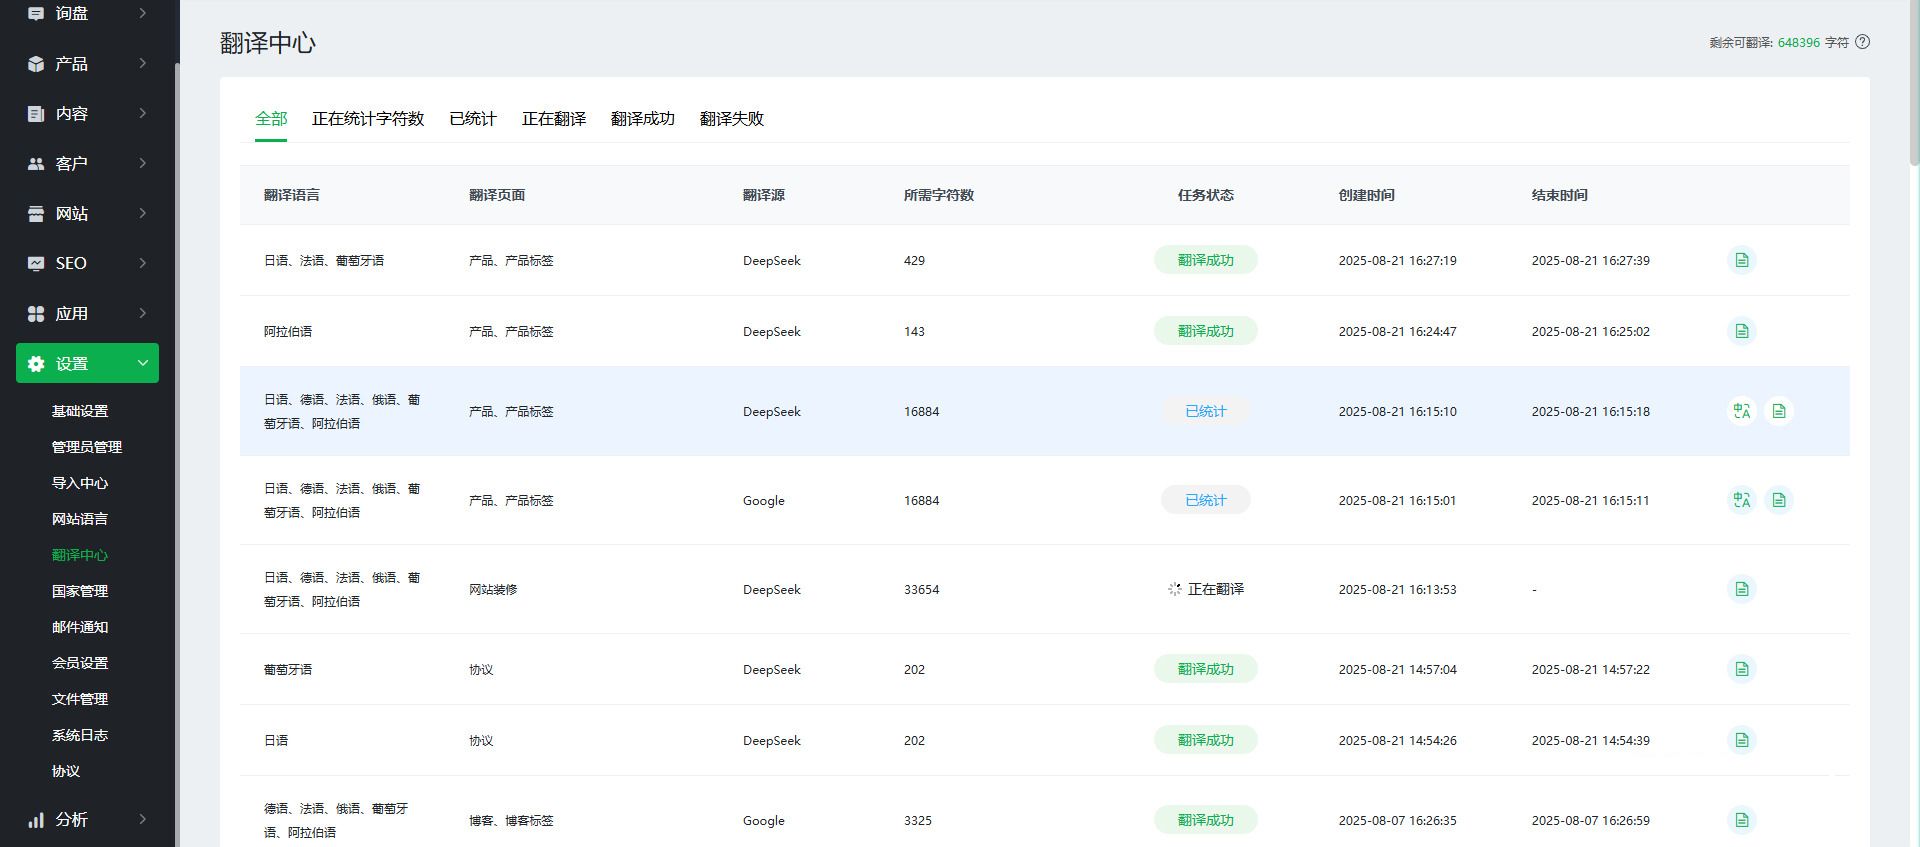Collapse the 设置 sidebar menu
Screen dimensions: 1920x847
[87, 364]
